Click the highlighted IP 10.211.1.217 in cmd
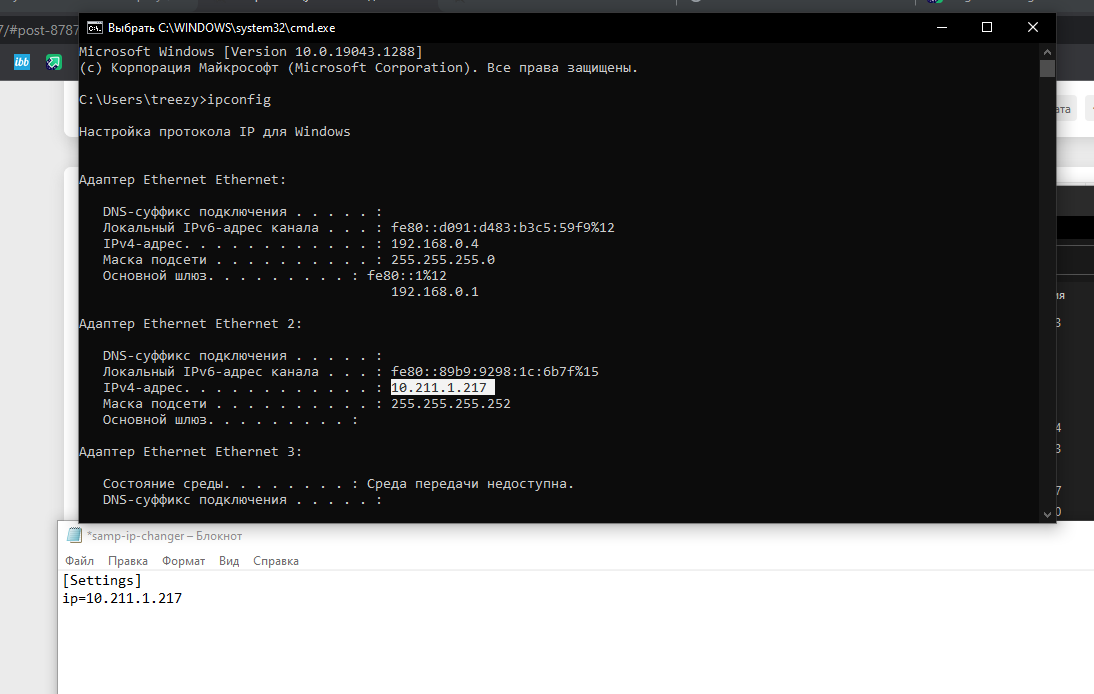This screenshot has height=694, width=1094. tap(442, 388)
